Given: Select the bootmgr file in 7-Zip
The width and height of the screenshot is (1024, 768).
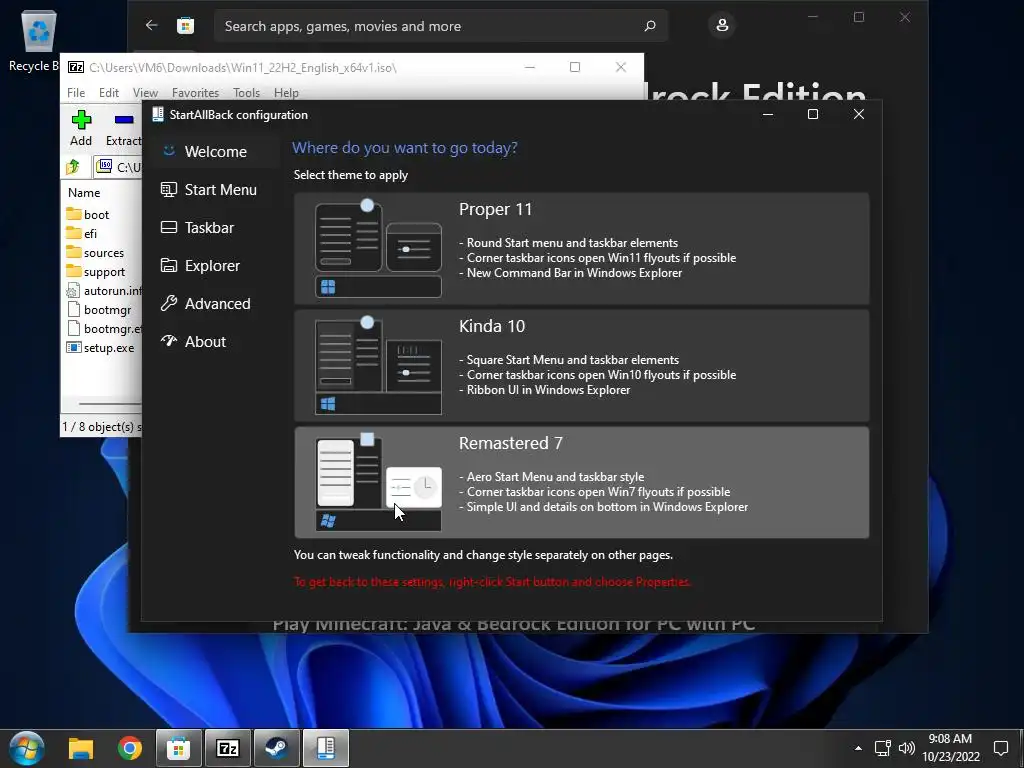Looking at the screenshot, I should (x=99, y=310).
